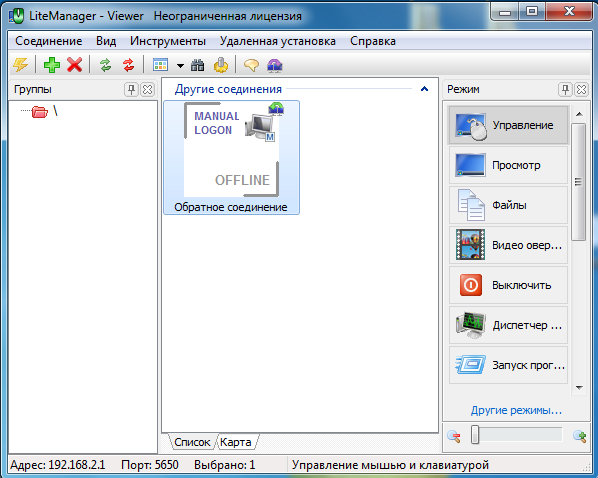The width and height of the screenshot is (598, 478).
Task: Delete the connection with the red X icon
Action: [74, 65]
